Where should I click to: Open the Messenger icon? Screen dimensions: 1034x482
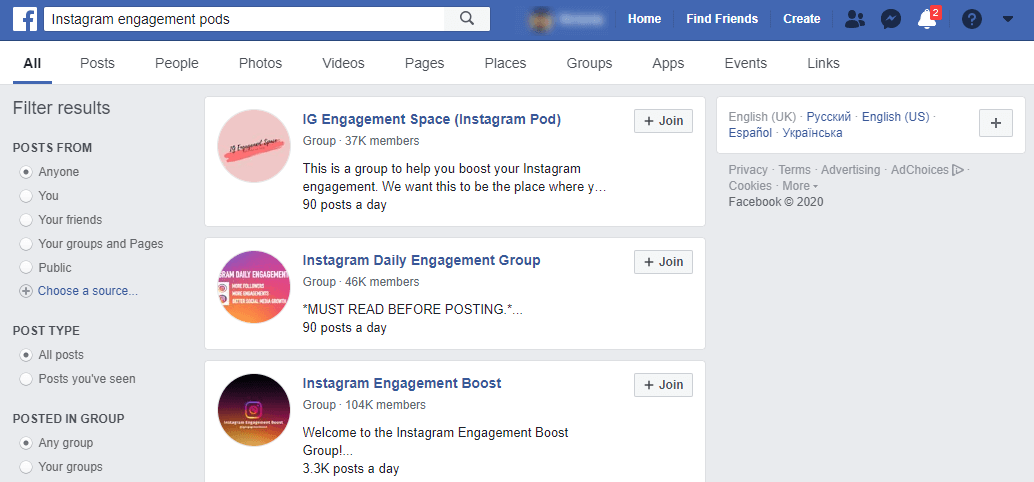891,19
